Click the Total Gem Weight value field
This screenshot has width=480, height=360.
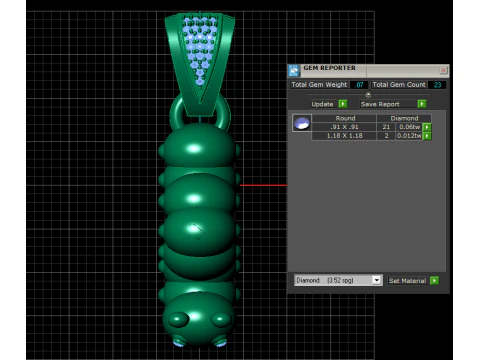tap(359, 85)
